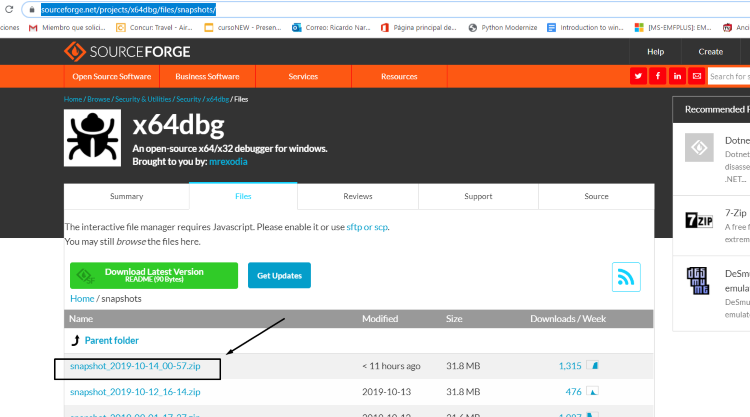Image resolution: width=750 pixels, height=417 pixels.
Task: Click Download Latest Version button
Action: point(154,275)
